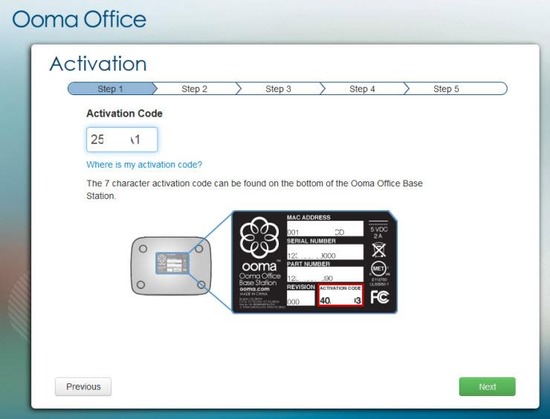Click the ooma flower logo on the label
Screen dimensions: 550x419
260,237
